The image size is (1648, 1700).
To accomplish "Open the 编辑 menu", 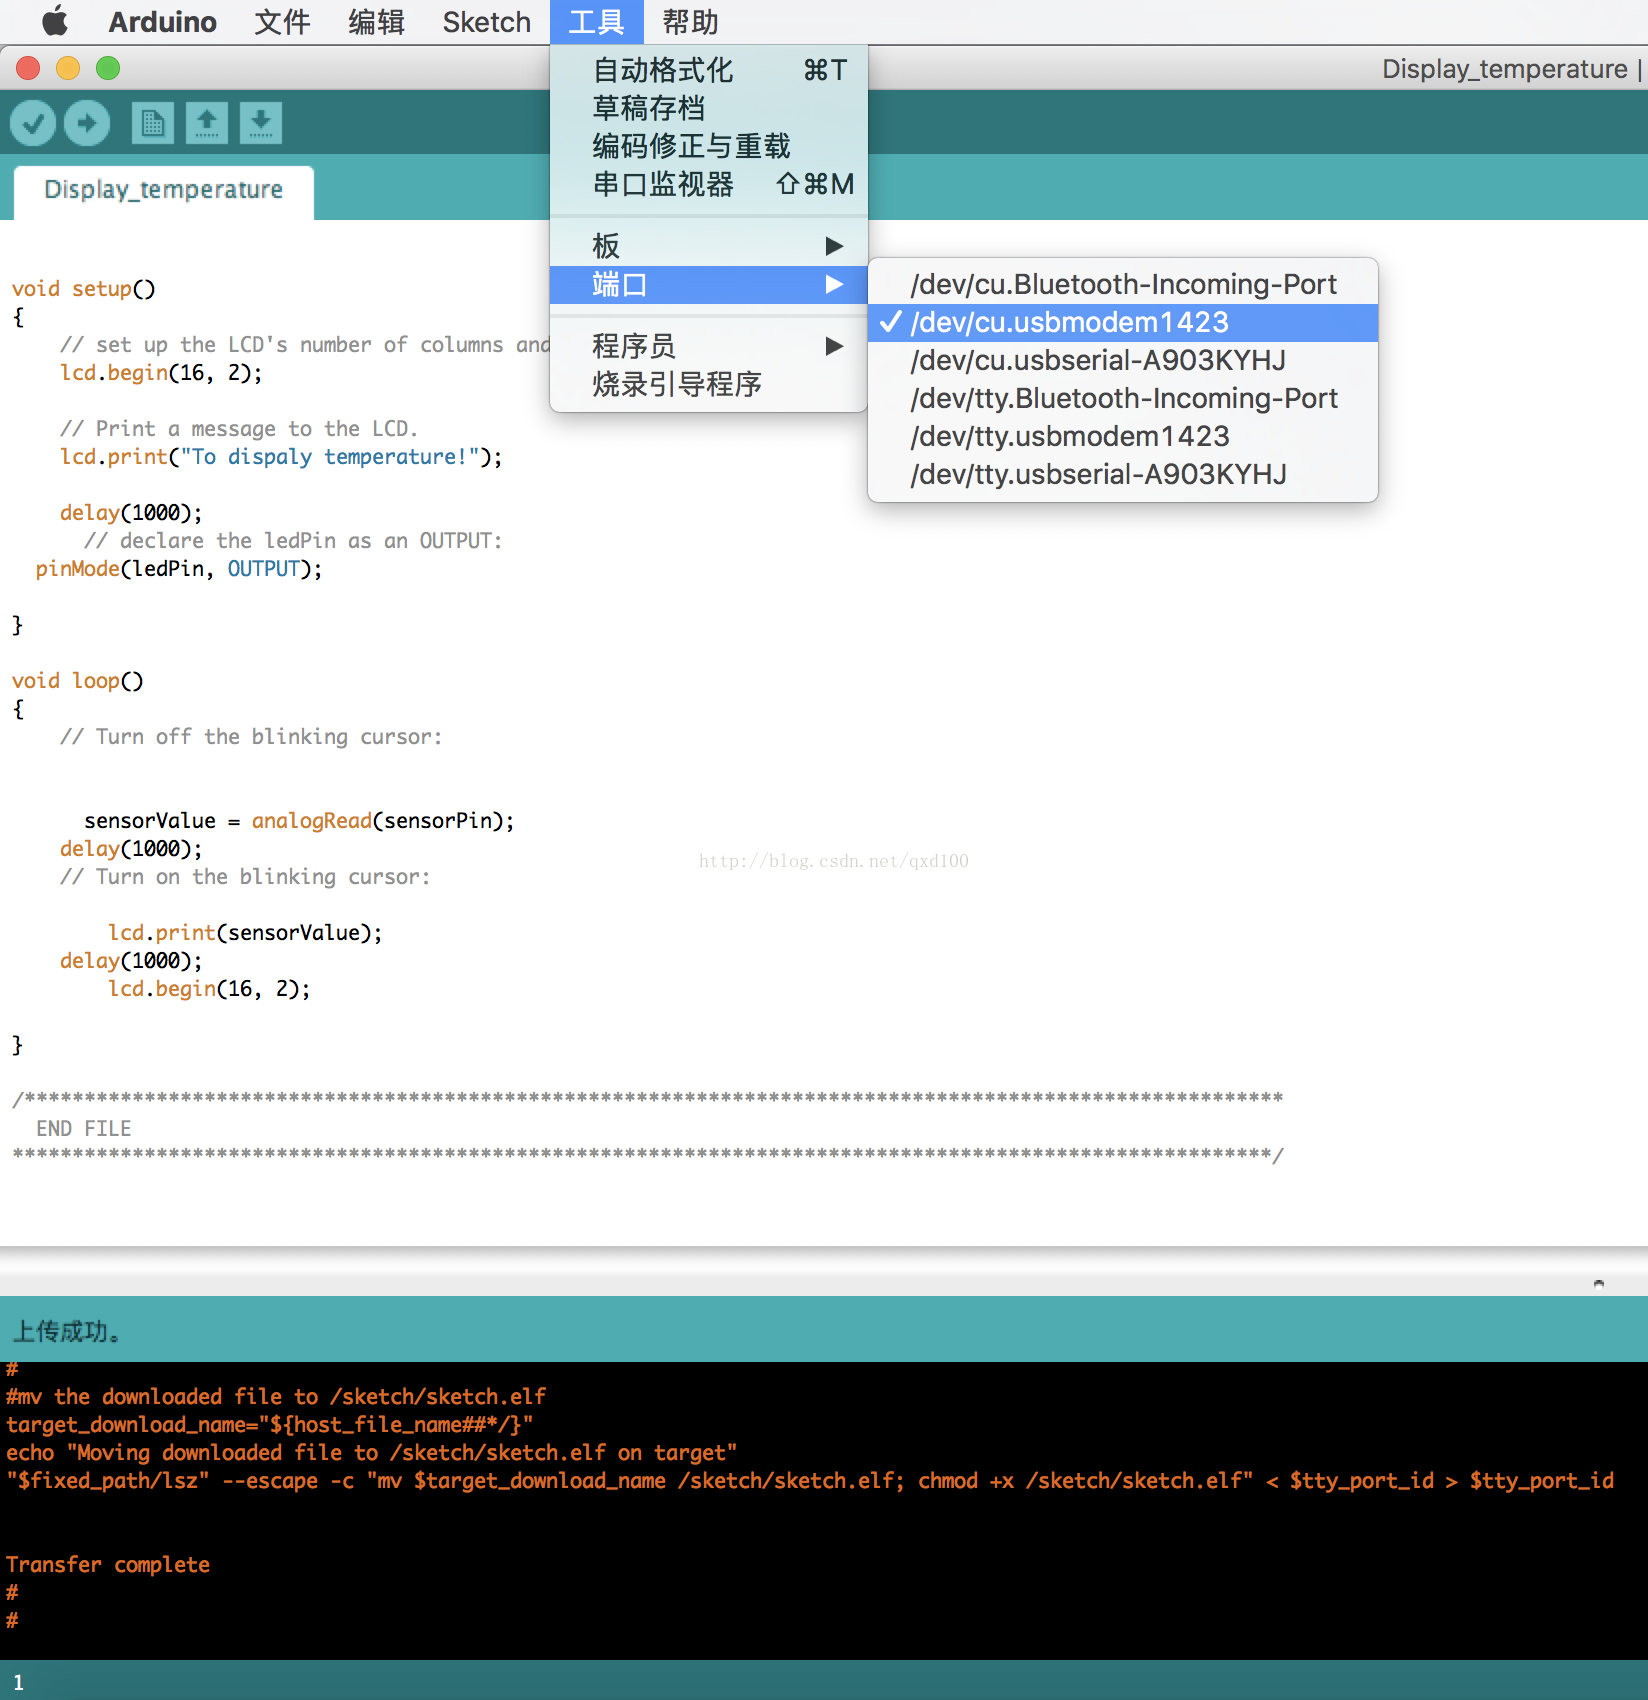I will coord(376,21).
